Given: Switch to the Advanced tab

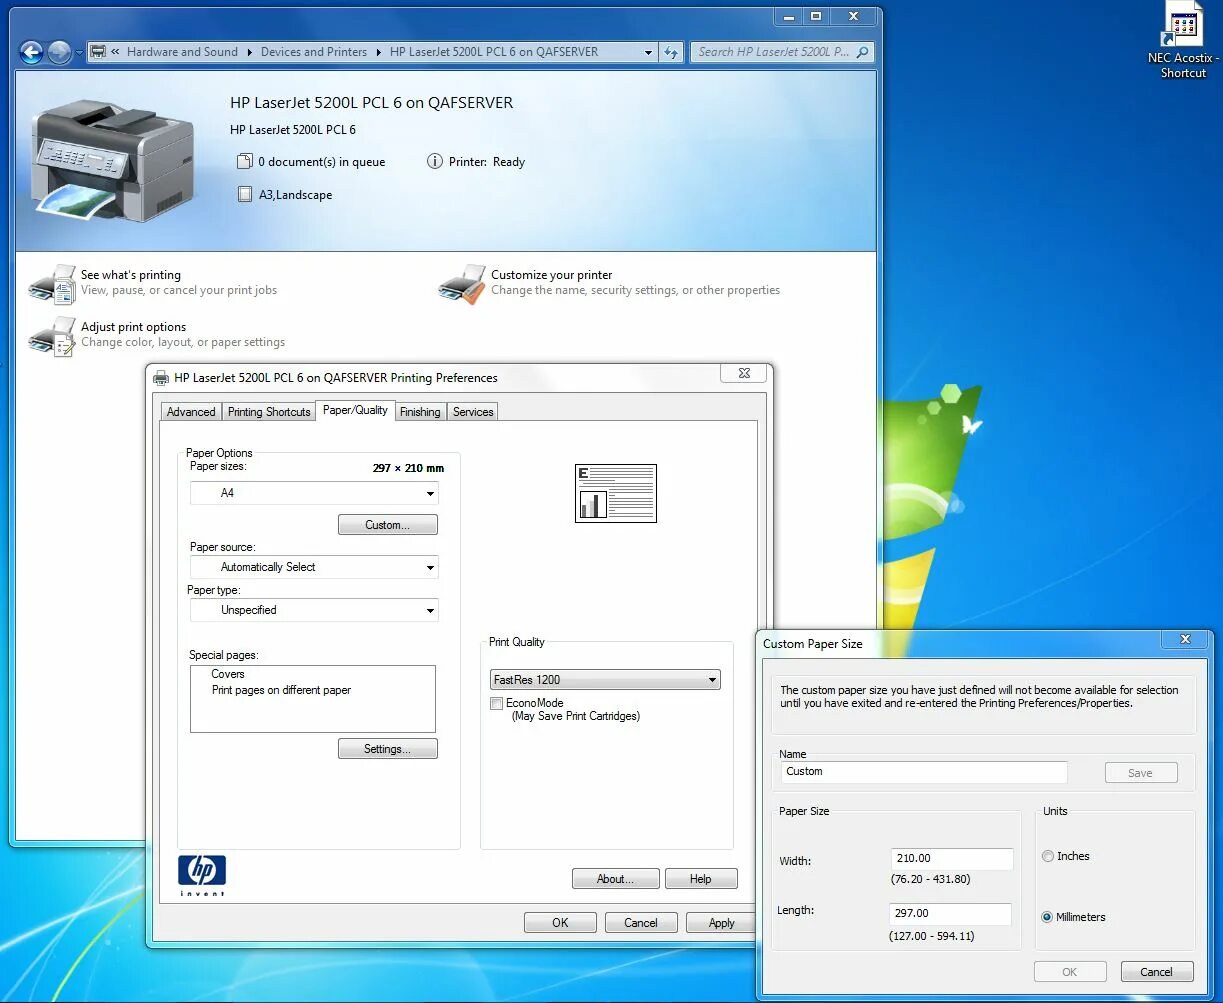Looking at the screenshot, I should click(191, 412).
